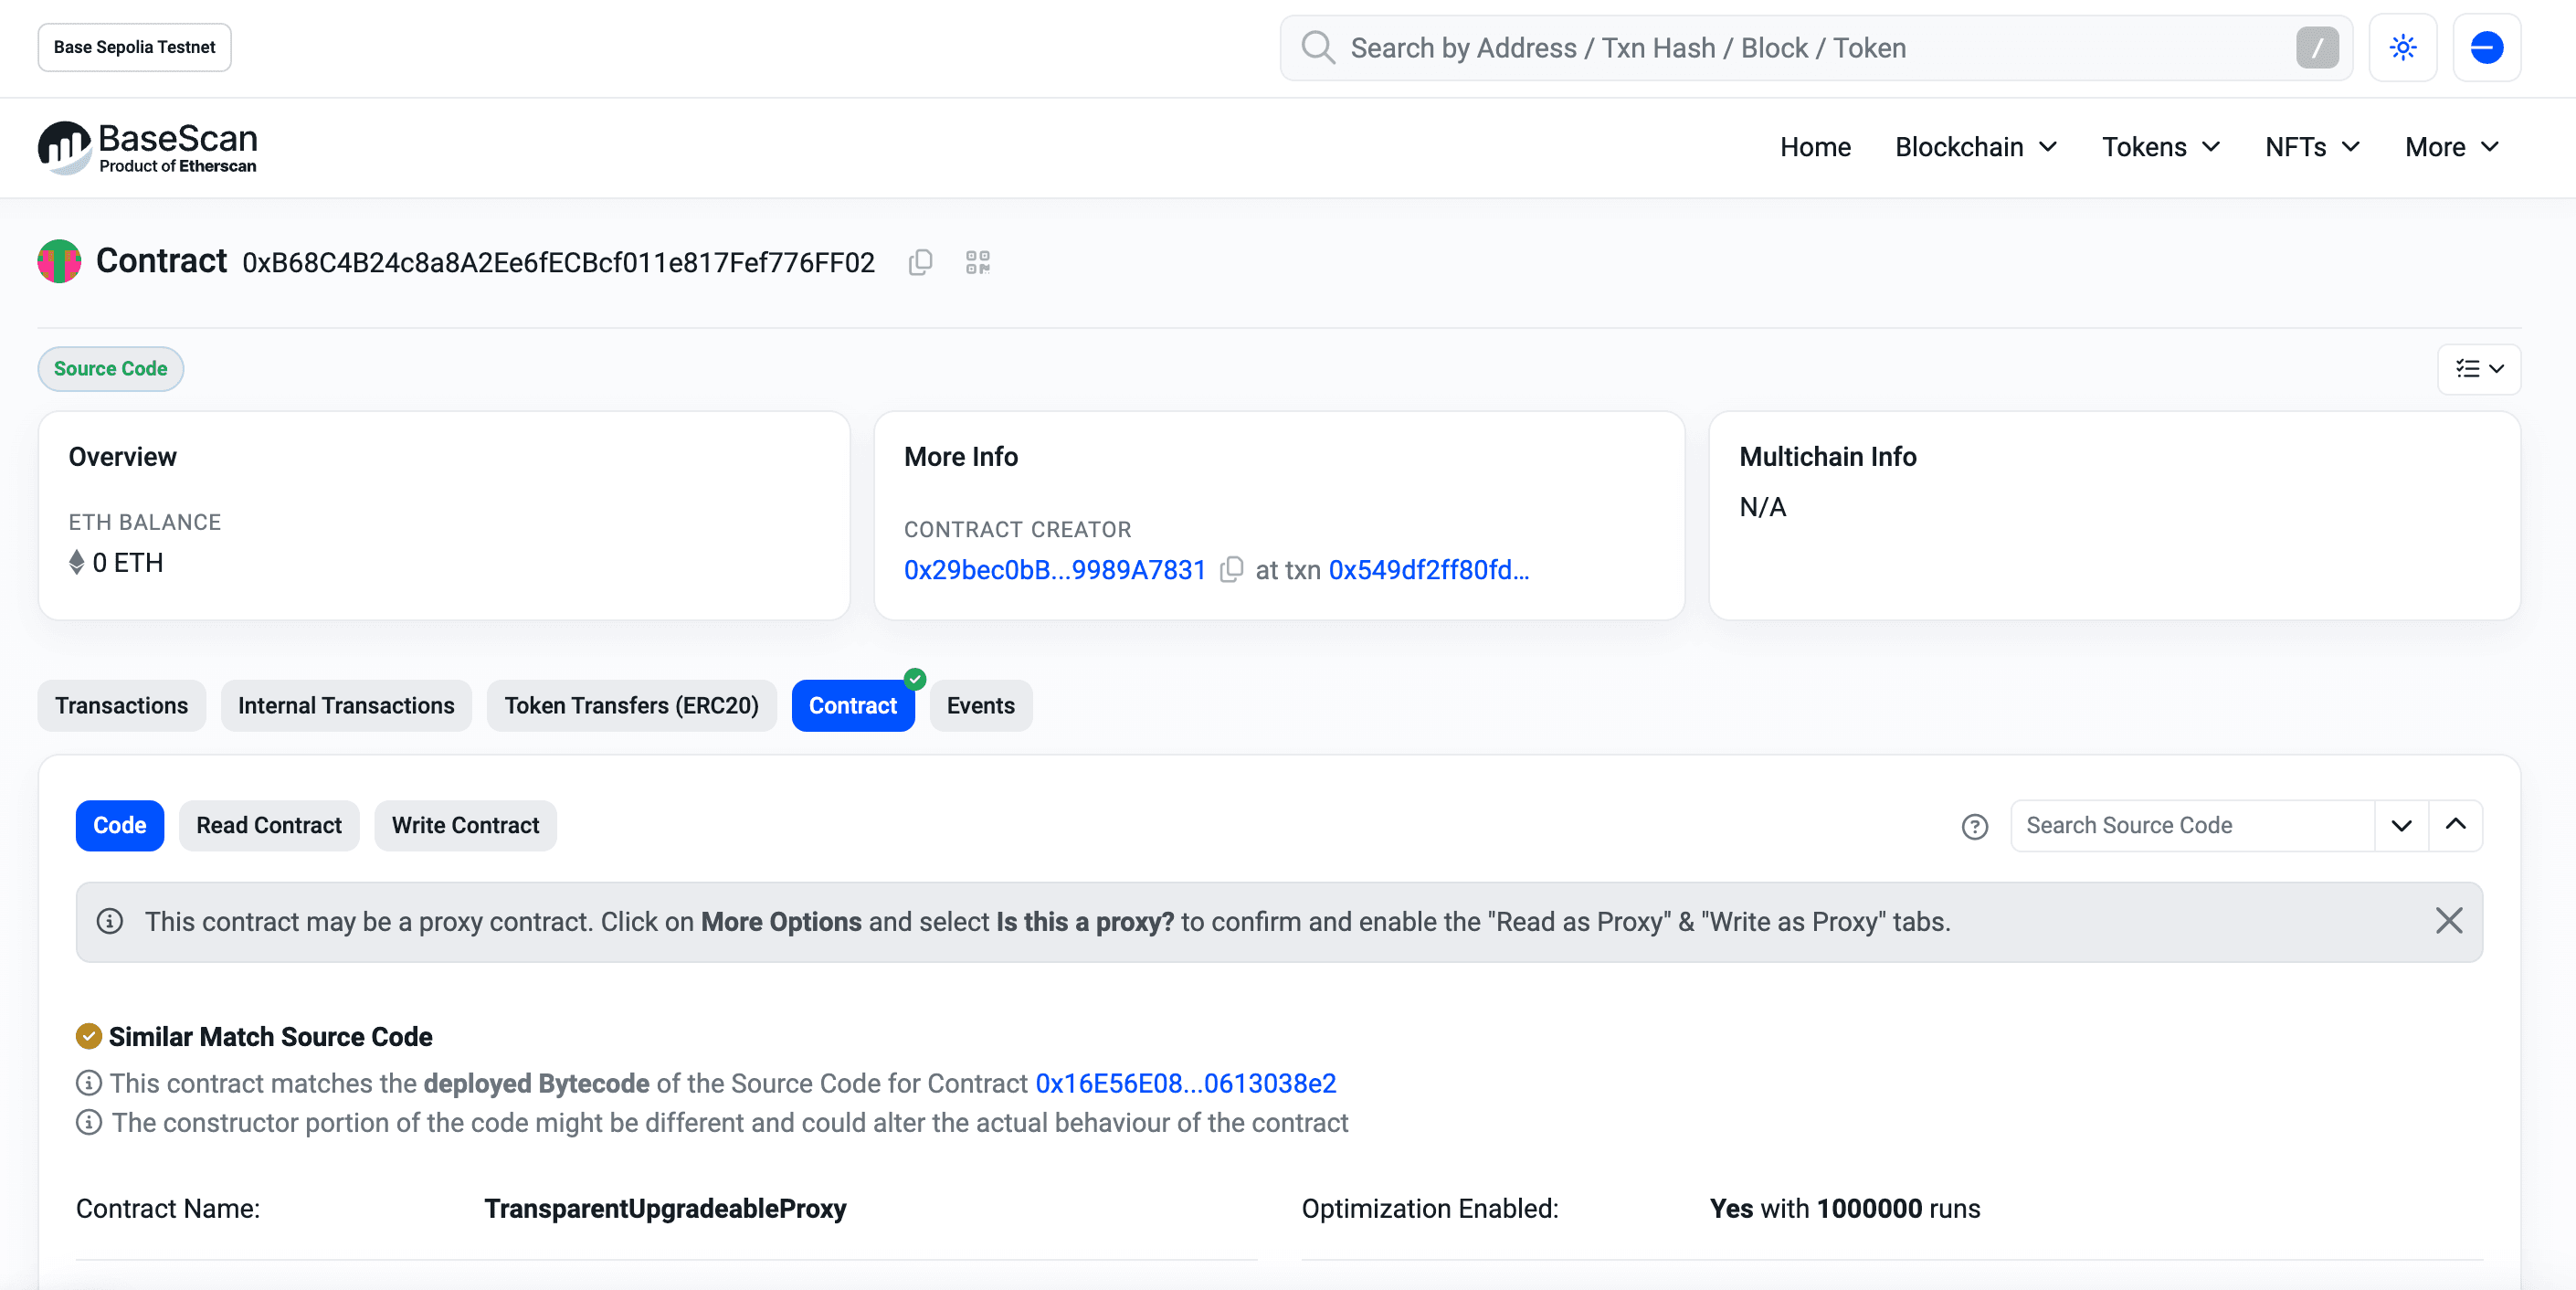Click the contract's colorful identicon avatar
The height and width of the screenshot is (1290, 2576).
click(59, 261)
